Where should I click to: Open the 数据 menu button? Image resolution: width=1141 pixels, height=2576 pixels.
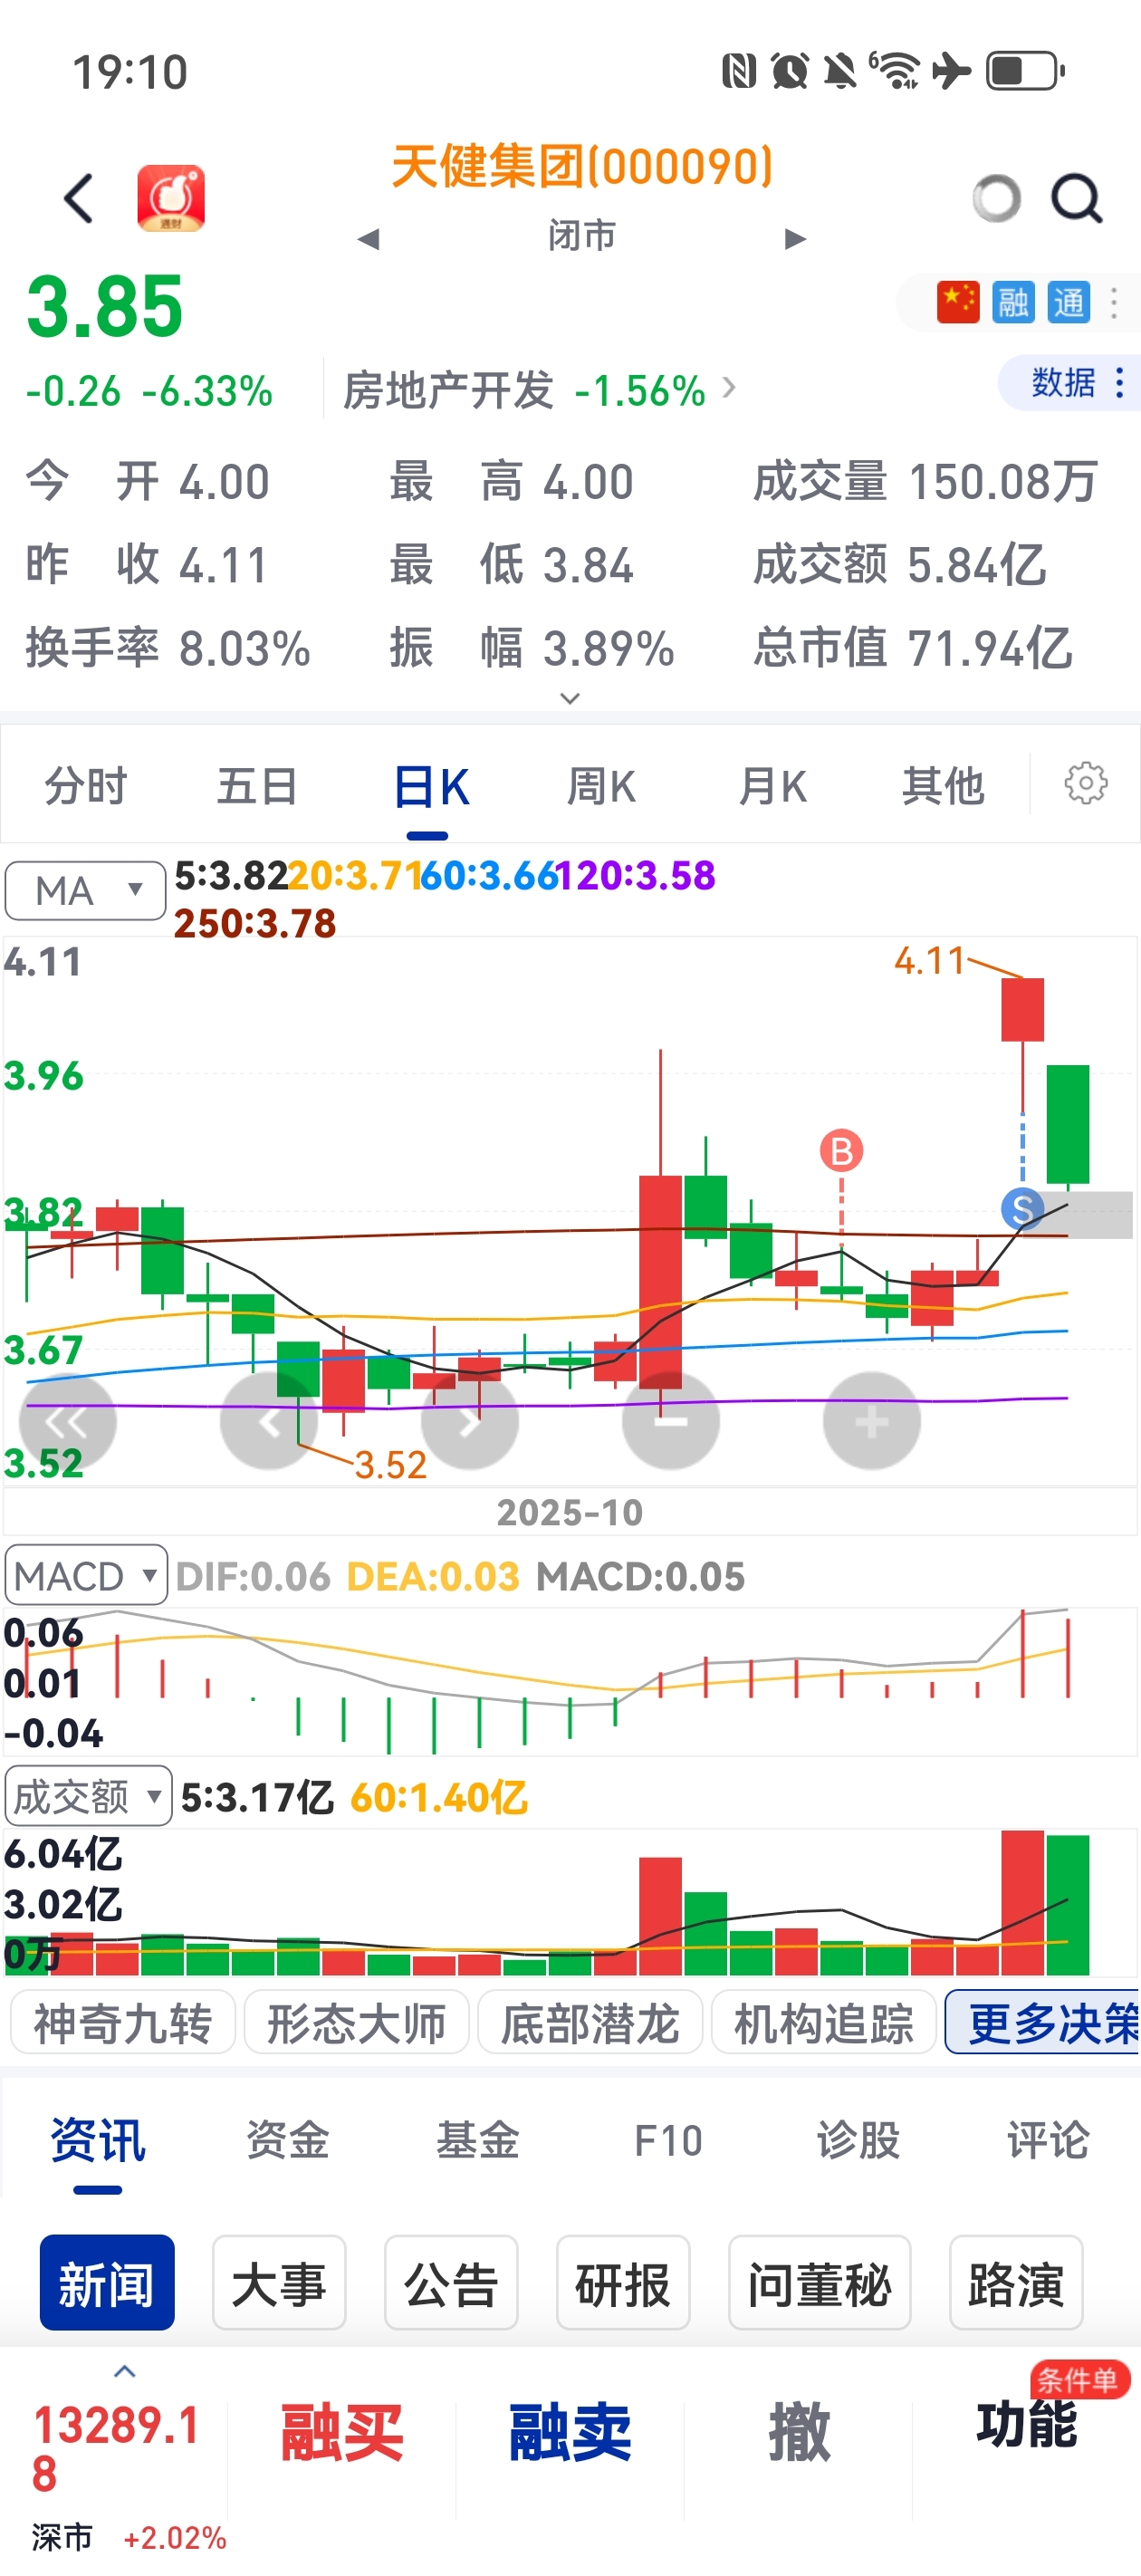1069,382
